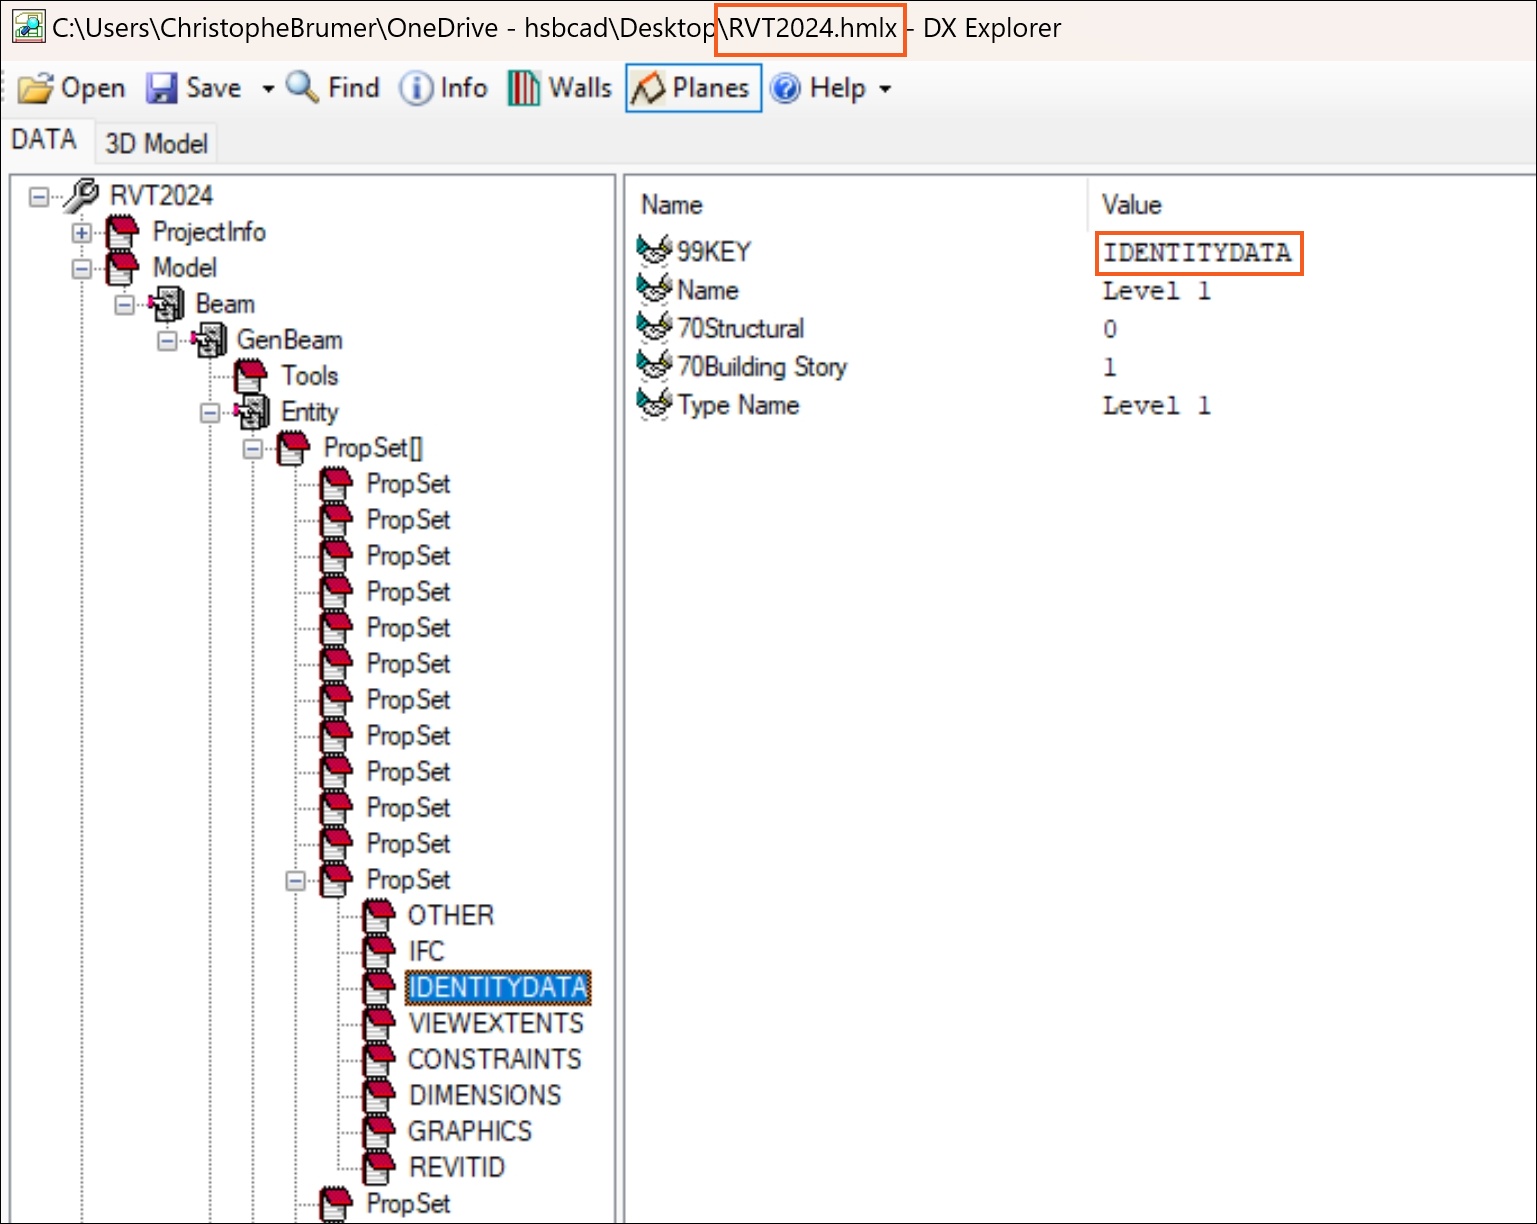
Task: Switch to the 3D Model tab
Action: (156, 143)
